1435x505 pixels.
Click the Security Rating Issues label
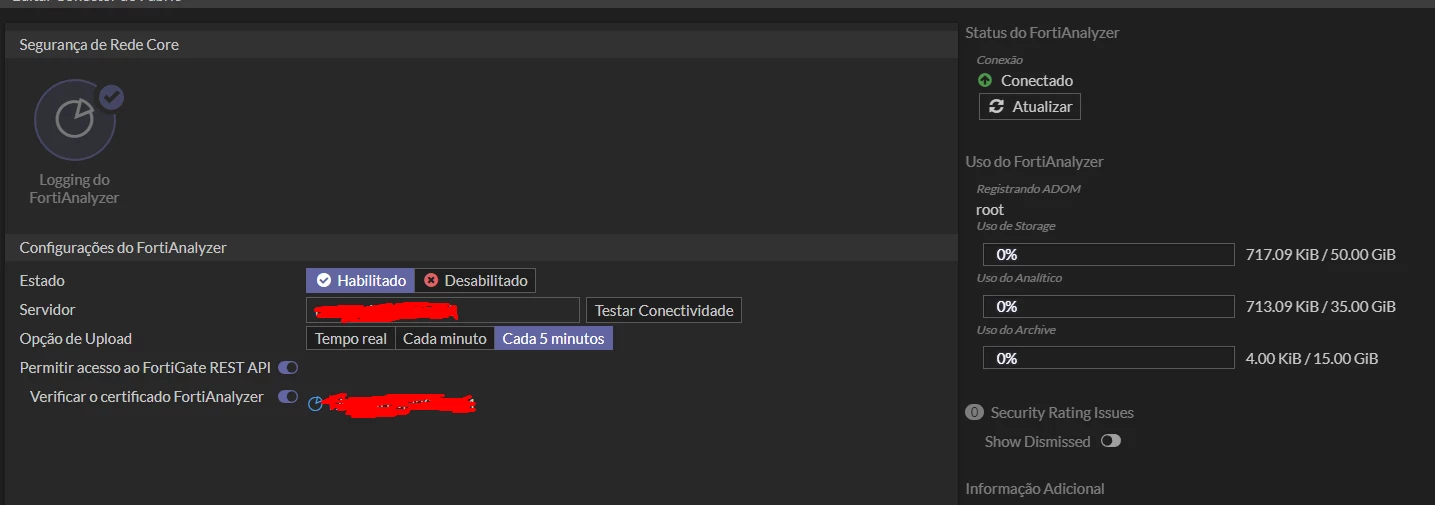coord(1062,413)
